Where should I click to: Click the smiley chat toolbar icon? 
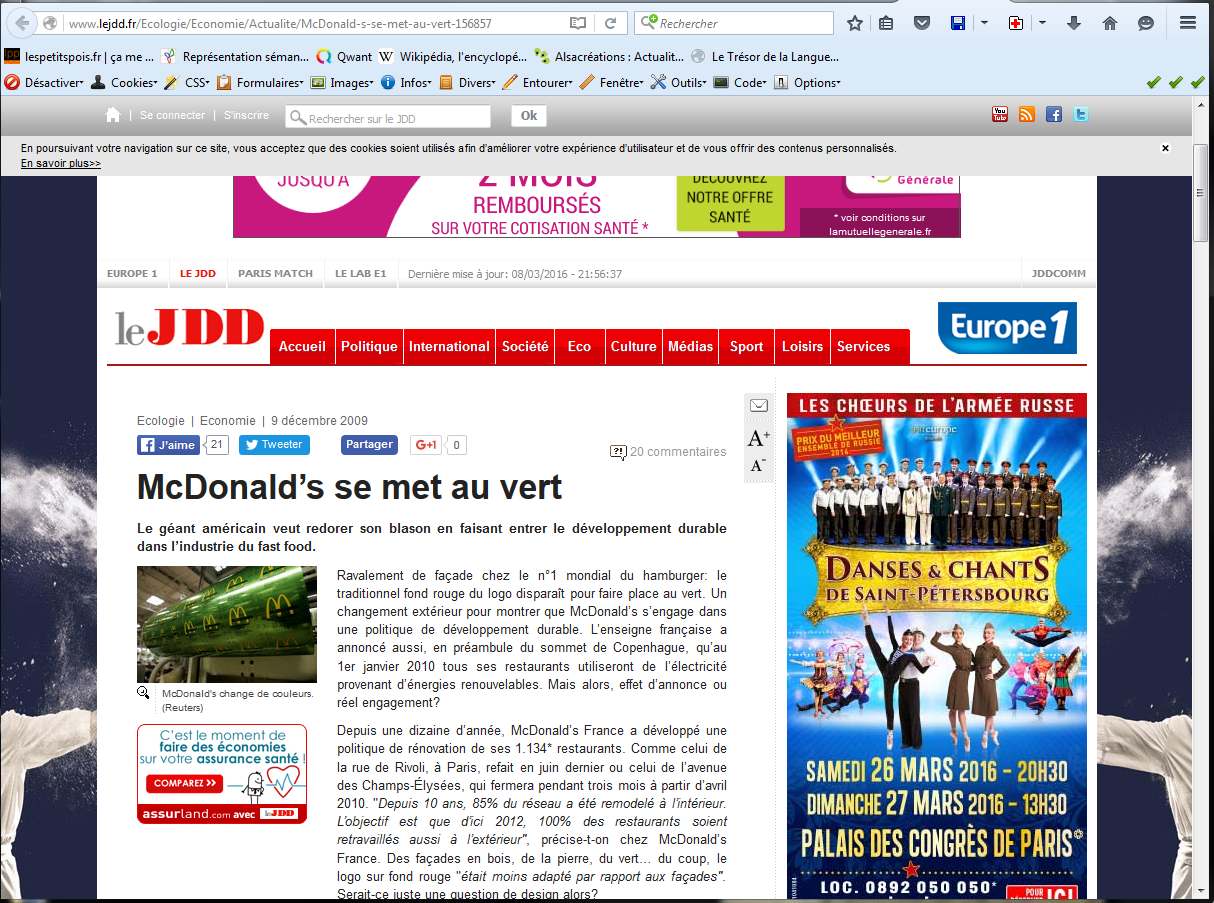pyautogui.click(x=1146, y=23)
